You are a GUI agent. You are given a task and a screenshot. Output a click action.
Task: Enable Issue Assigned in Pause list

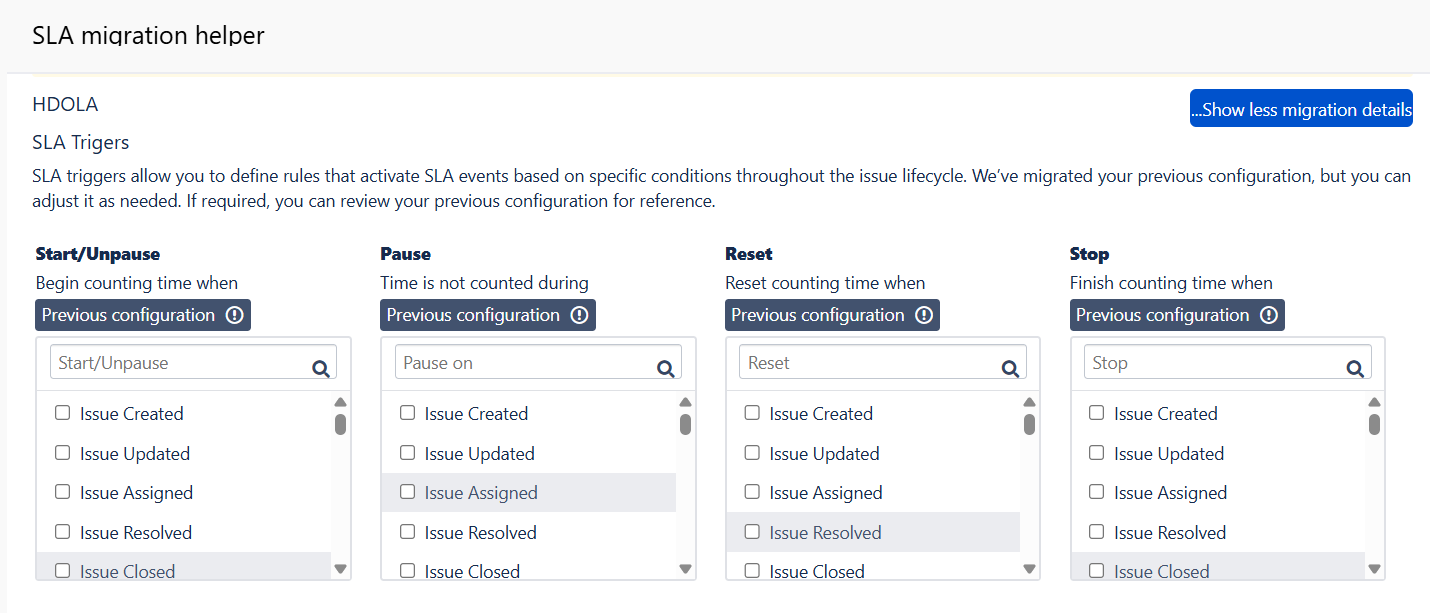[x=408, y=492]
